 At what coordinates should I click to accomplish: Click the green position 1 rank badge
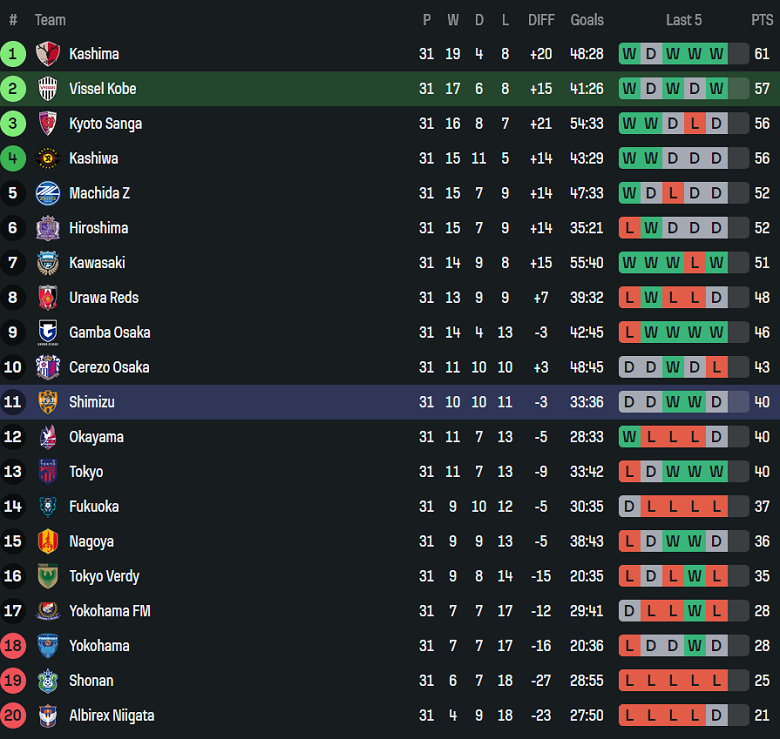(13, 54)
